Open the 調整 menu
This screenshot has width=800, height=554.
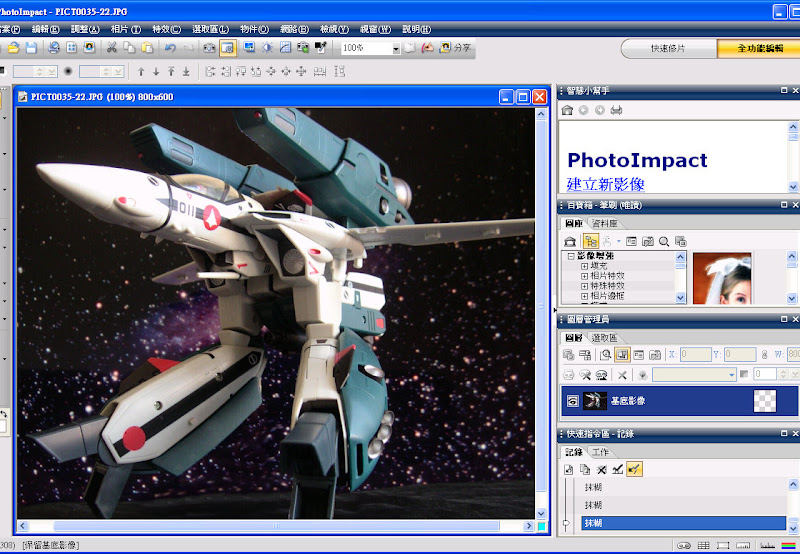tap(85, 29)
